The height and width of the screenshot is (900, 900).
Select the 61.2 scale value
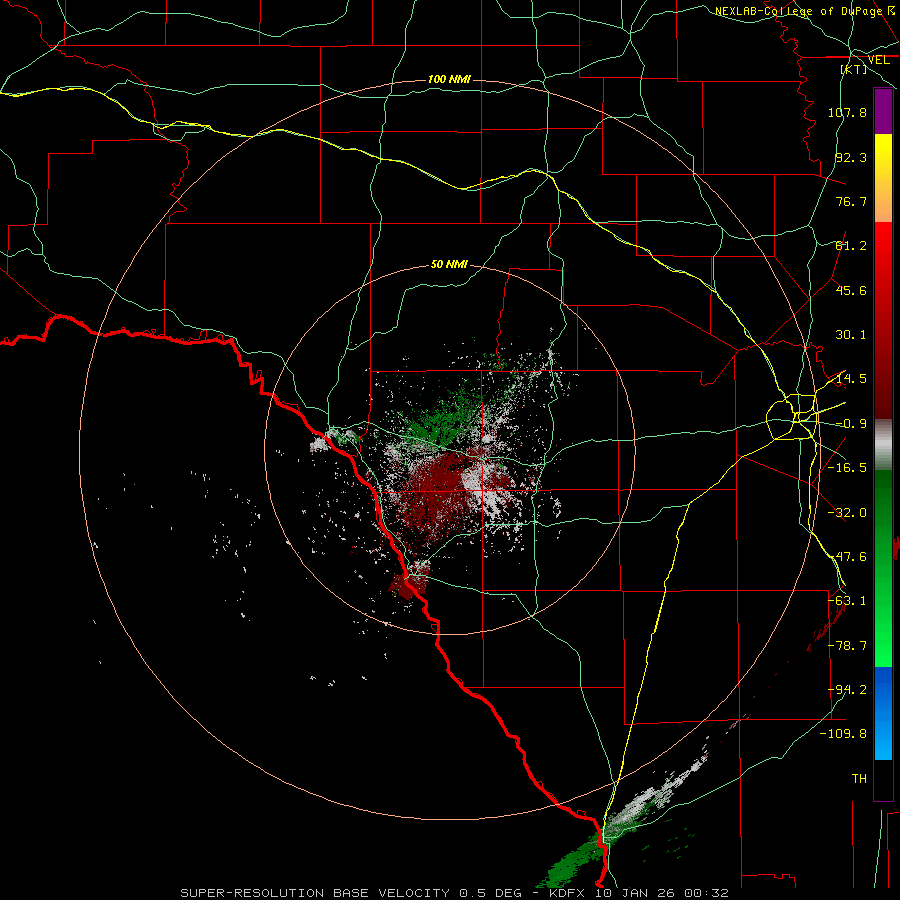tap(851, 246)
